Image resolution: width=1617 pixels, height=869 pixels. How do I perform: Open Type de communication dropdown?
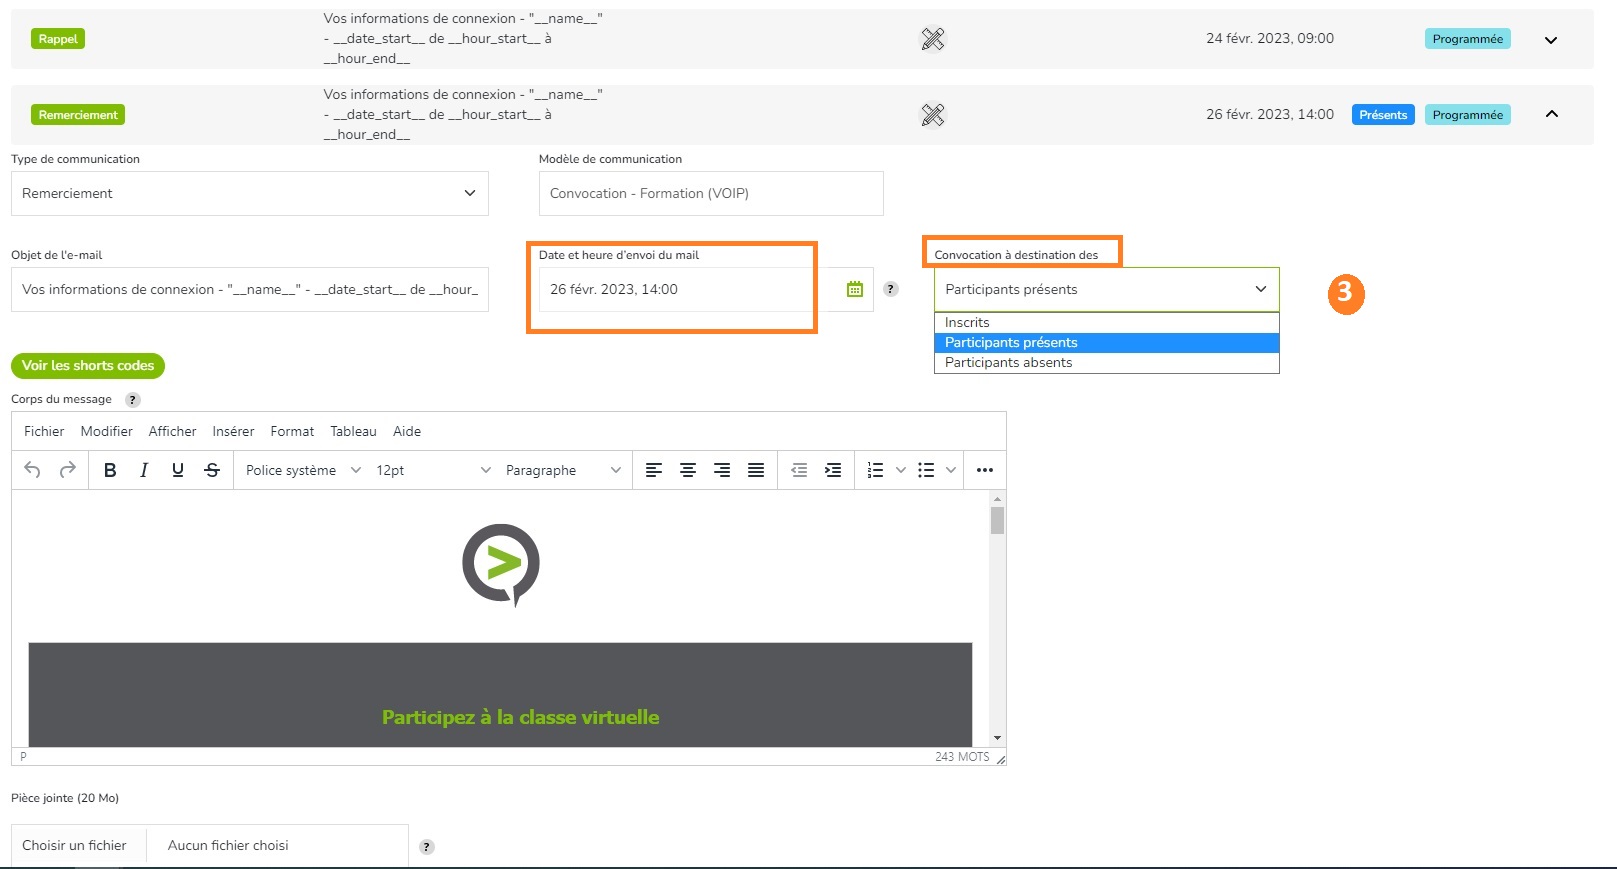coord(250,193)
